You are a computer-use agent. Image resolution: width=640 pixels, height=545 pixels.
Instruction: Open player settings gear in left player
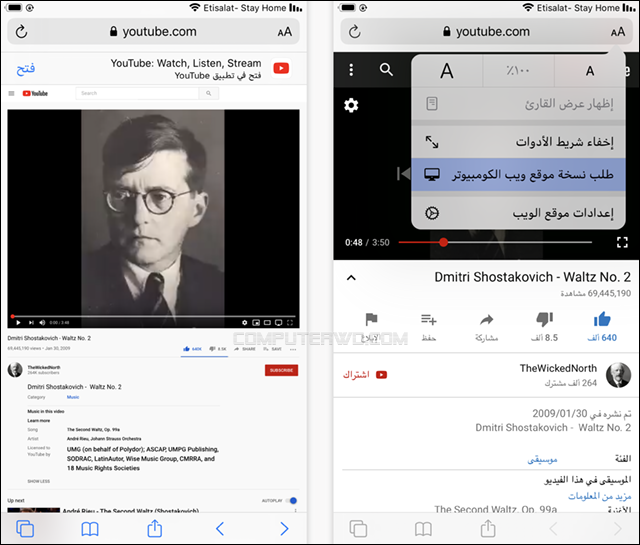pyautogui.click(x=244, y=323)
